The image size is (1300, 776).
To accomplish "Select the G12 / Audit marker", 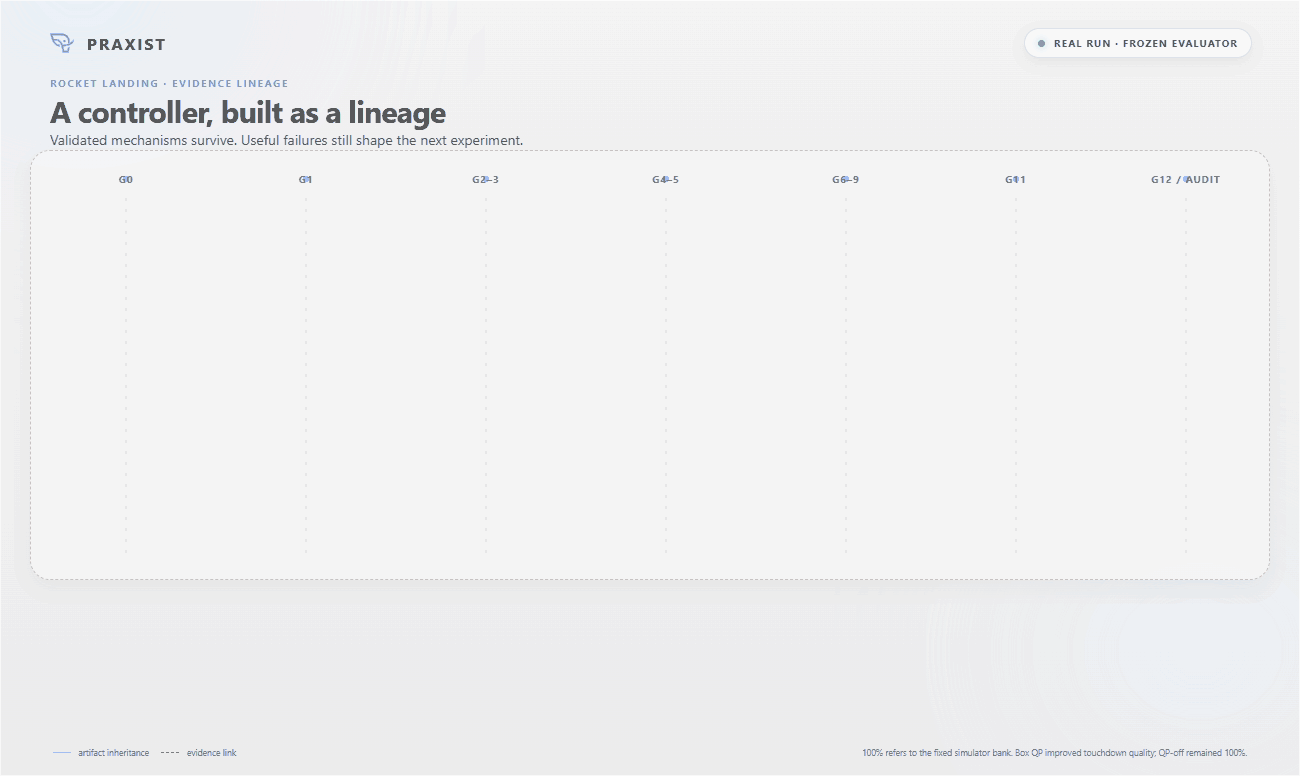I will pyautogui.click(x=1186, y=180).
